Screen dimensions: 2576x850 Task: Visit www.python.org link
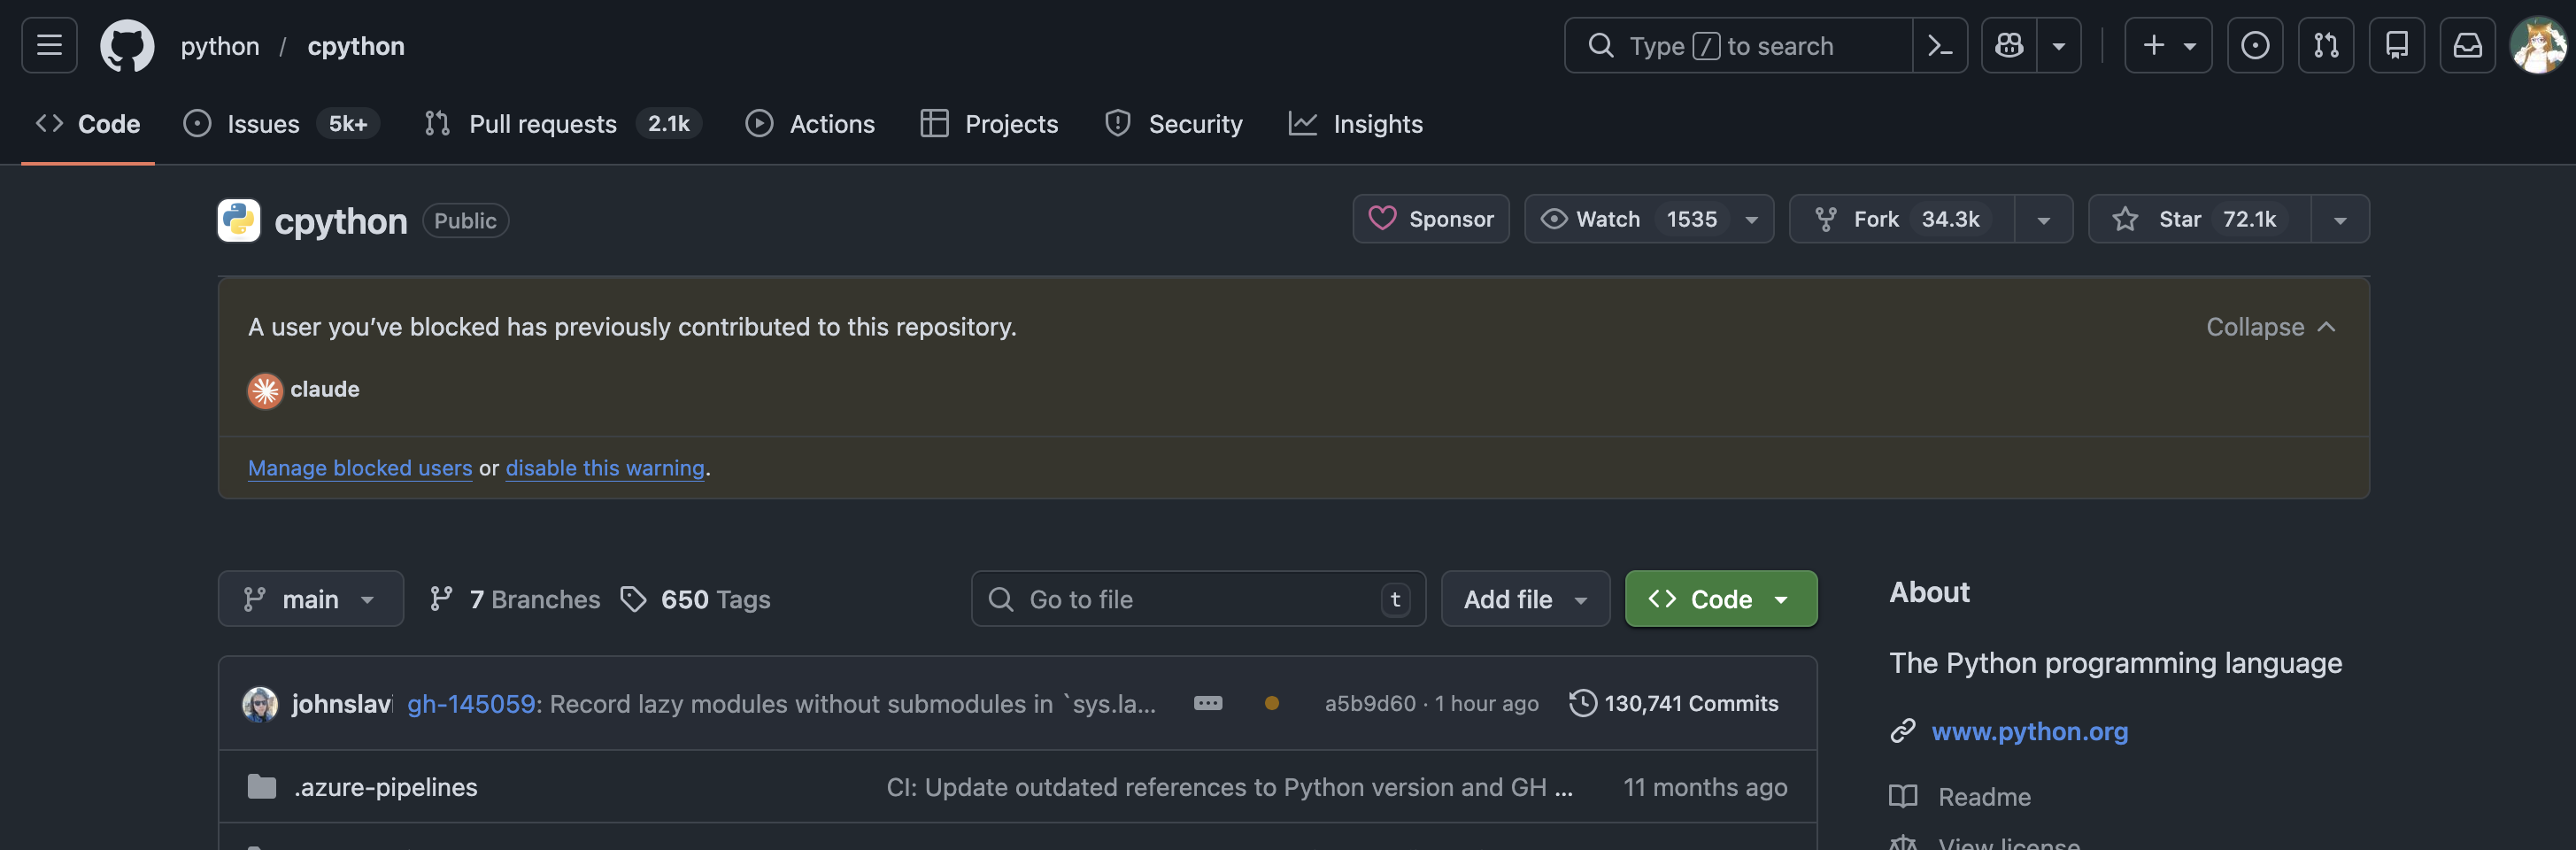2030,731
